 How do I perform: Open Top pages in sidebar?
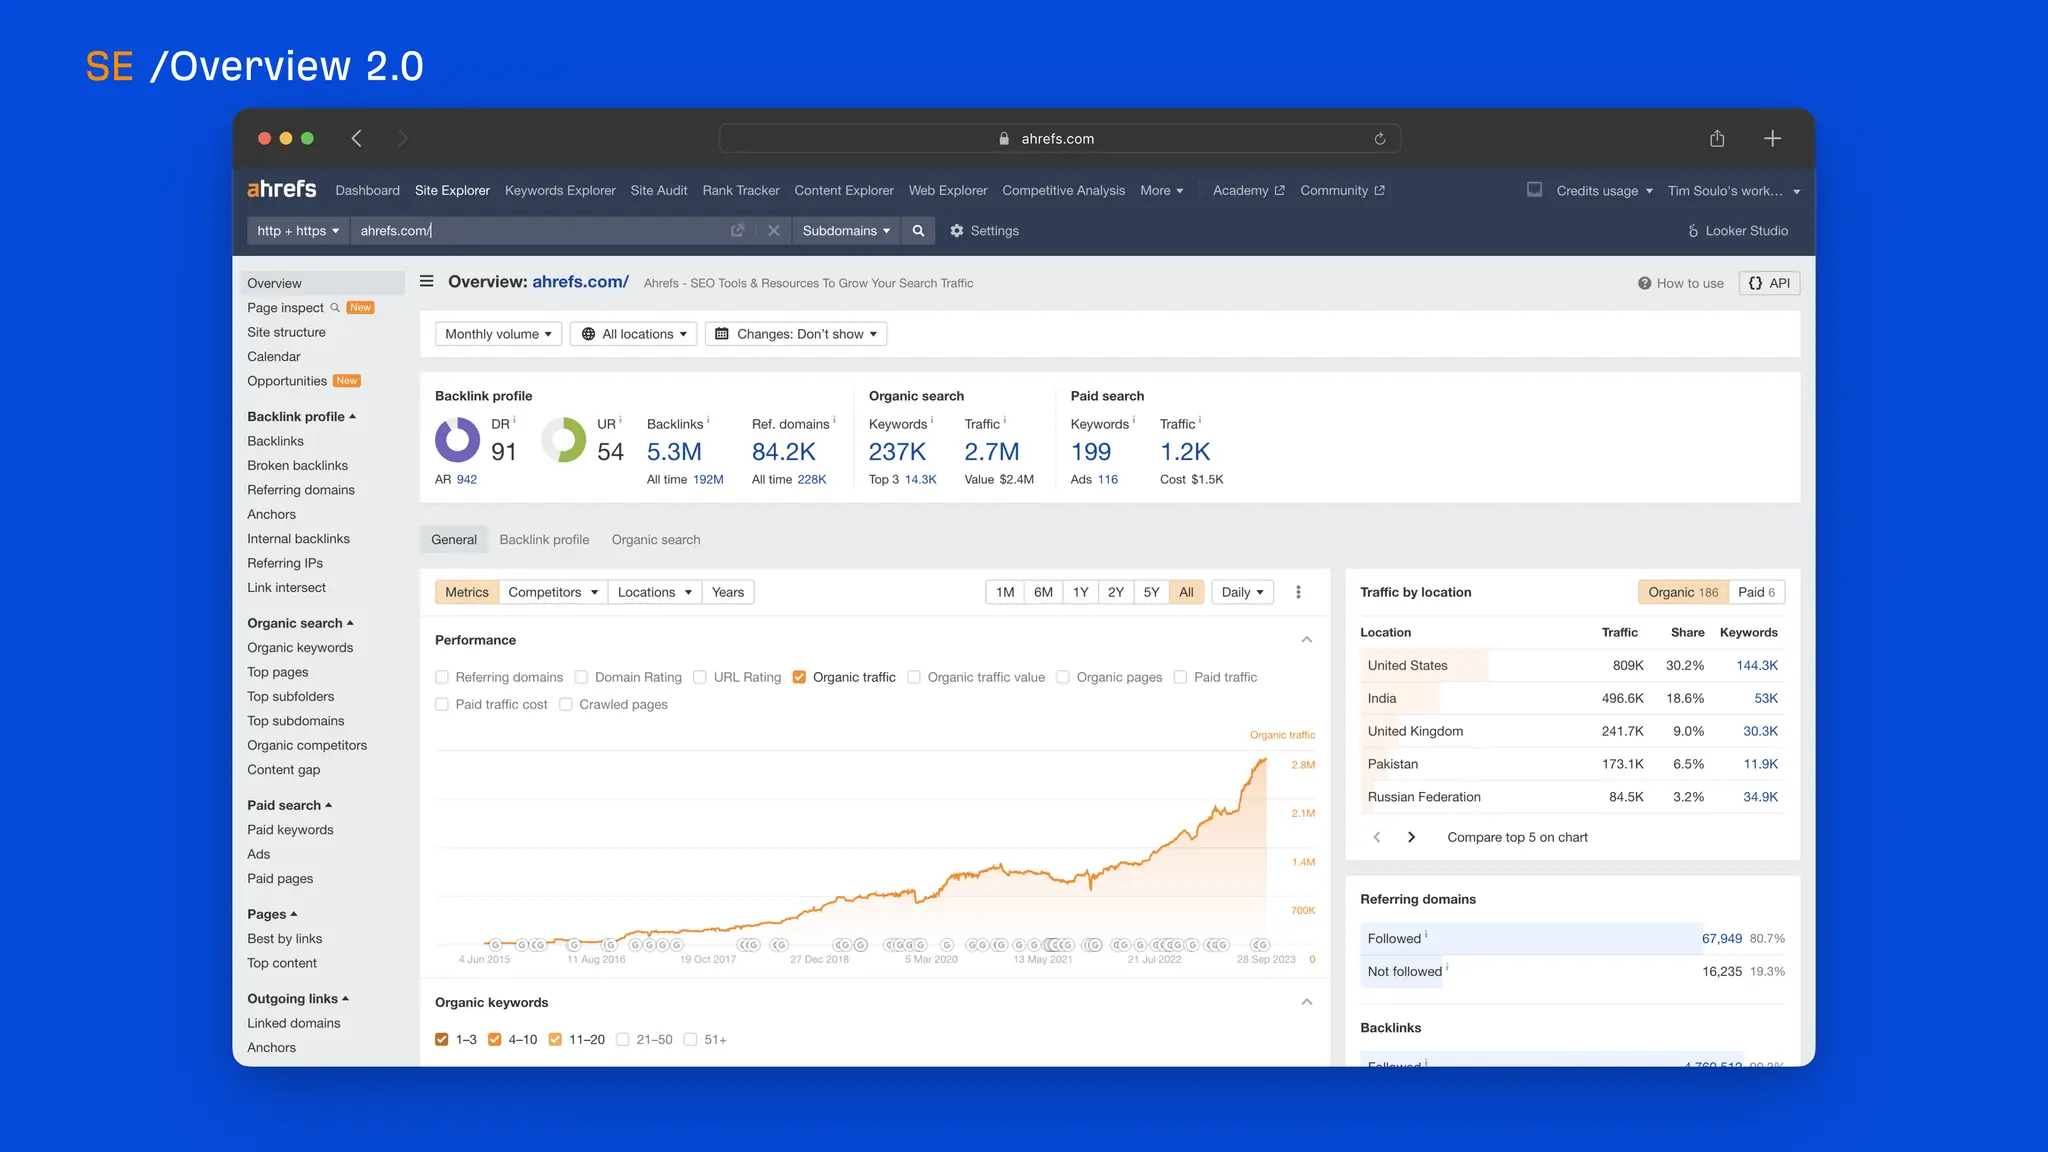point(278,672)
